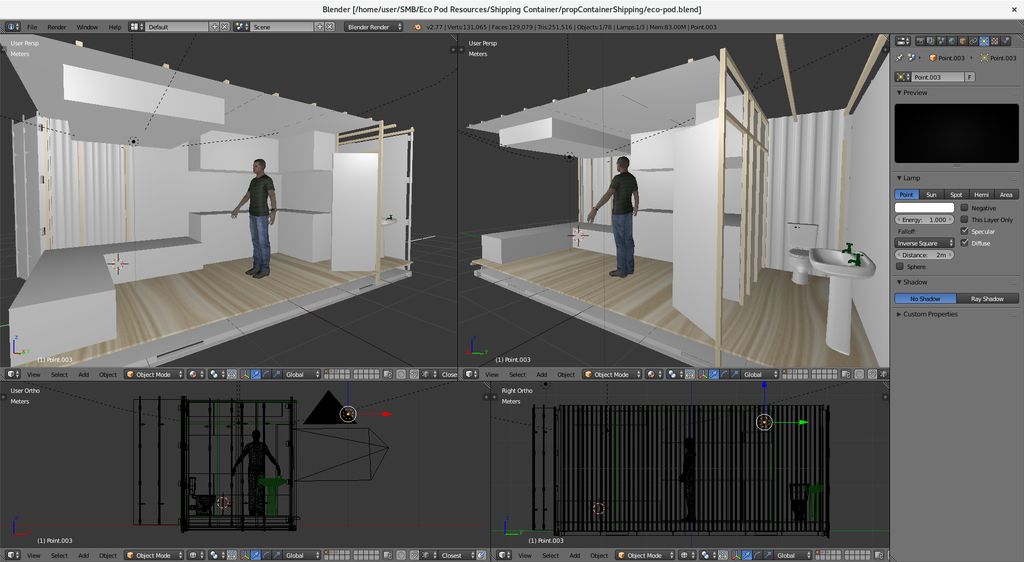This screenshot has width=1024, height=562.
Task: Open Global orientation dropdown in User Ortho viewport
Action: coord(302,555)
